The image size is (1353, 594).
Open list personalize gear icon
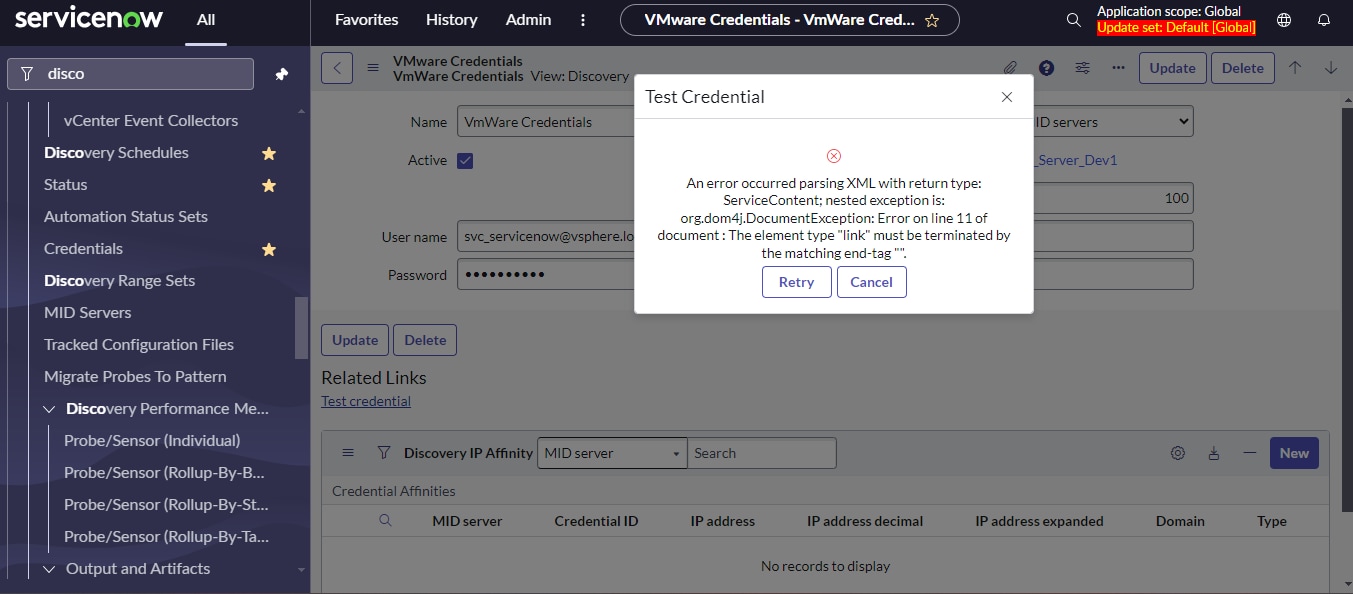(x=1178, y=453)
